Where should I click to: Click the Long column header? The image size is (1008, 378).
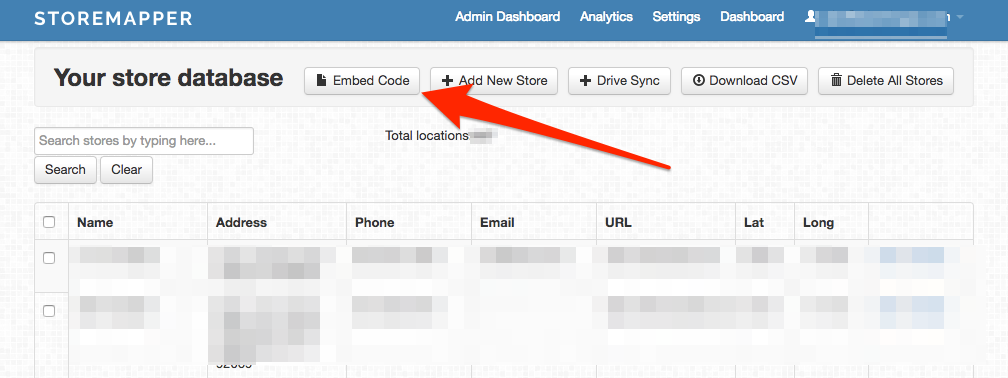818,222
